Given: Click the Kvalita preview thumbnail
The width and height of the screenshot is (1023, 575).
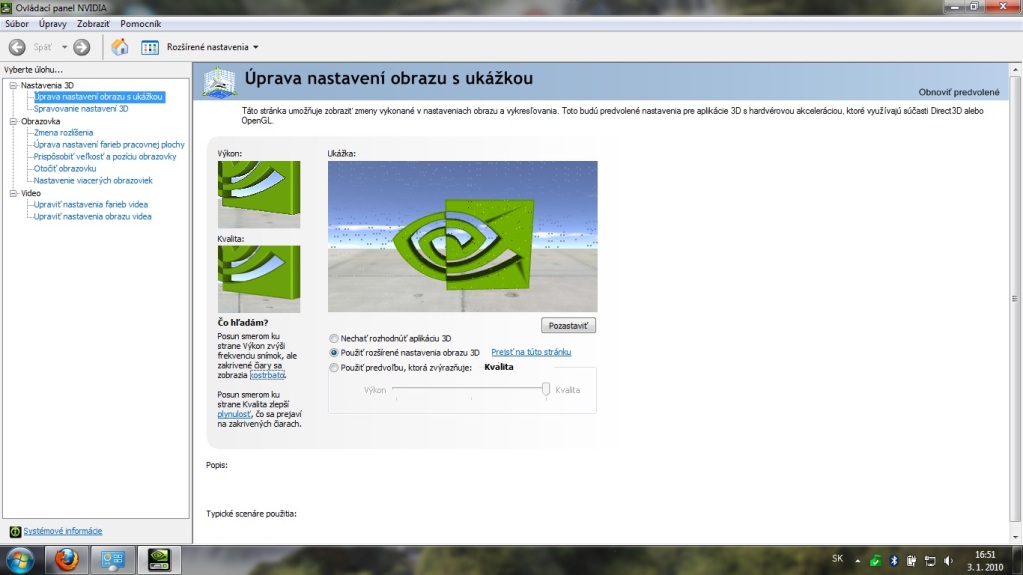Looking at the screenshot, I should (259, 279).
